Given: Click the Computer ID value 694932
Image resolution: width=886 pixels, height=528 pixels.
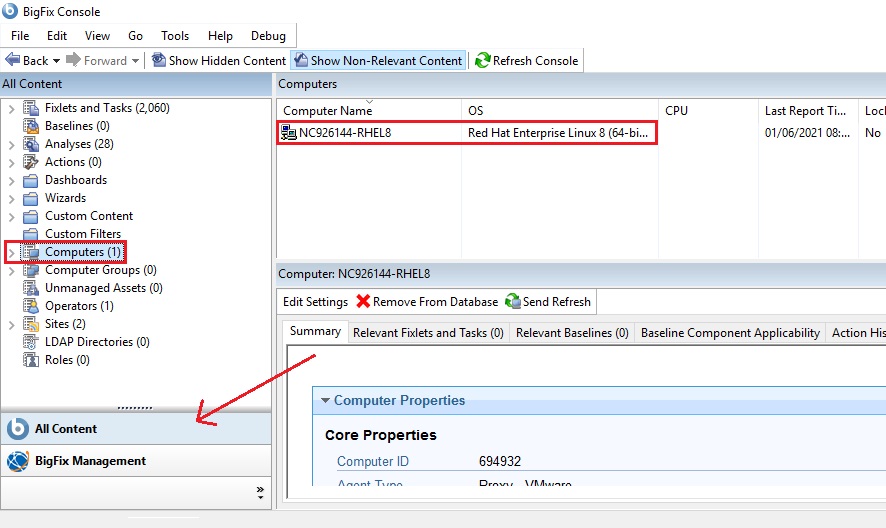Looking at the screenshot, I should pyautogui.click(x=500, y=461).
